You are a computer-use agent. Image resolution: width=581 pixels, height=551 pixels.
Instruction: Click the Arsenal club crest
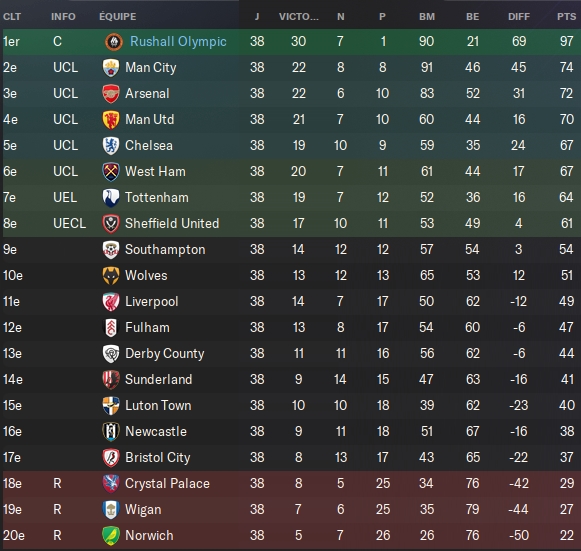pos(111,94)
